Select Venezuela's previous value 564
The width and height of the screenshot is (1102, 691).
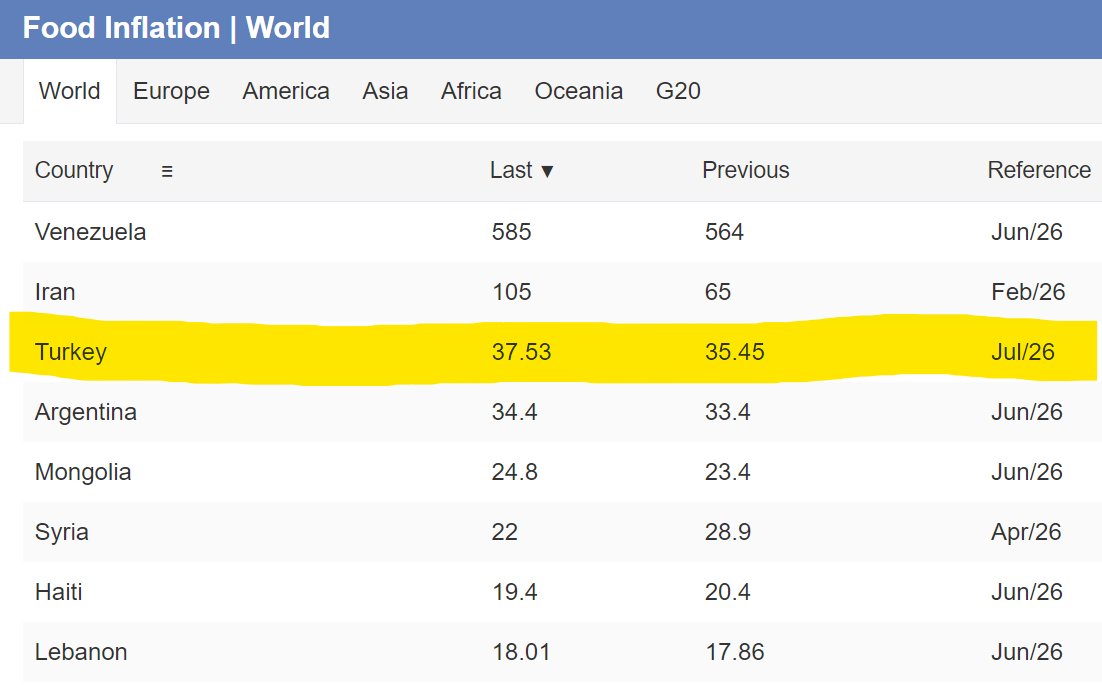pyautogui.click(x=724, y=232)
